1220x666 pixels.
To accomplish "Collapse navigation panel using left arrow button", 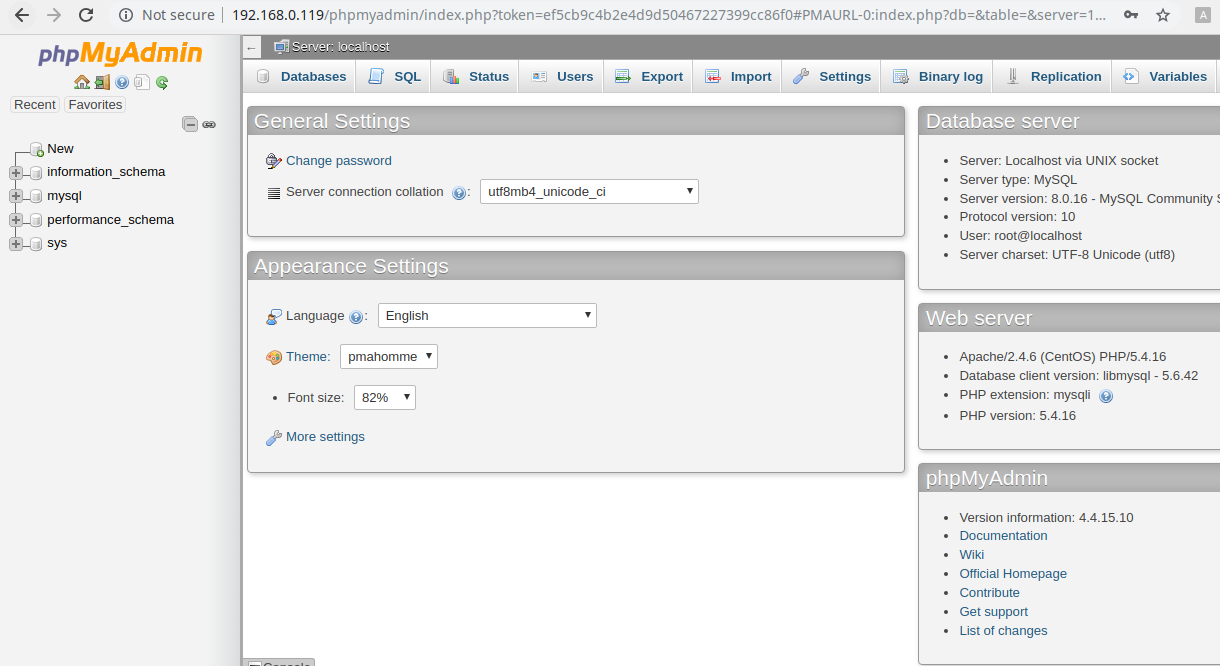I will coord(251,47).
